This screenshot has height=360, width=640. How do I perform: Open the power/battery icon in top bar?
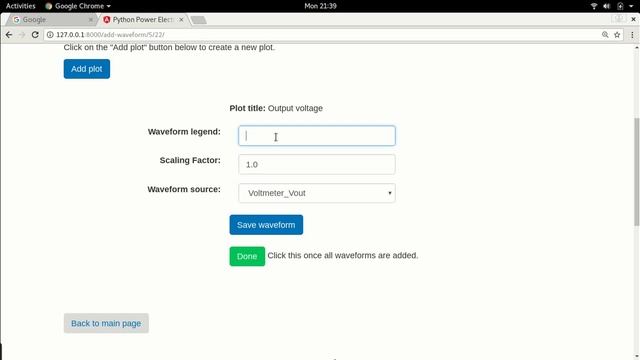click(x=620, y=6)
